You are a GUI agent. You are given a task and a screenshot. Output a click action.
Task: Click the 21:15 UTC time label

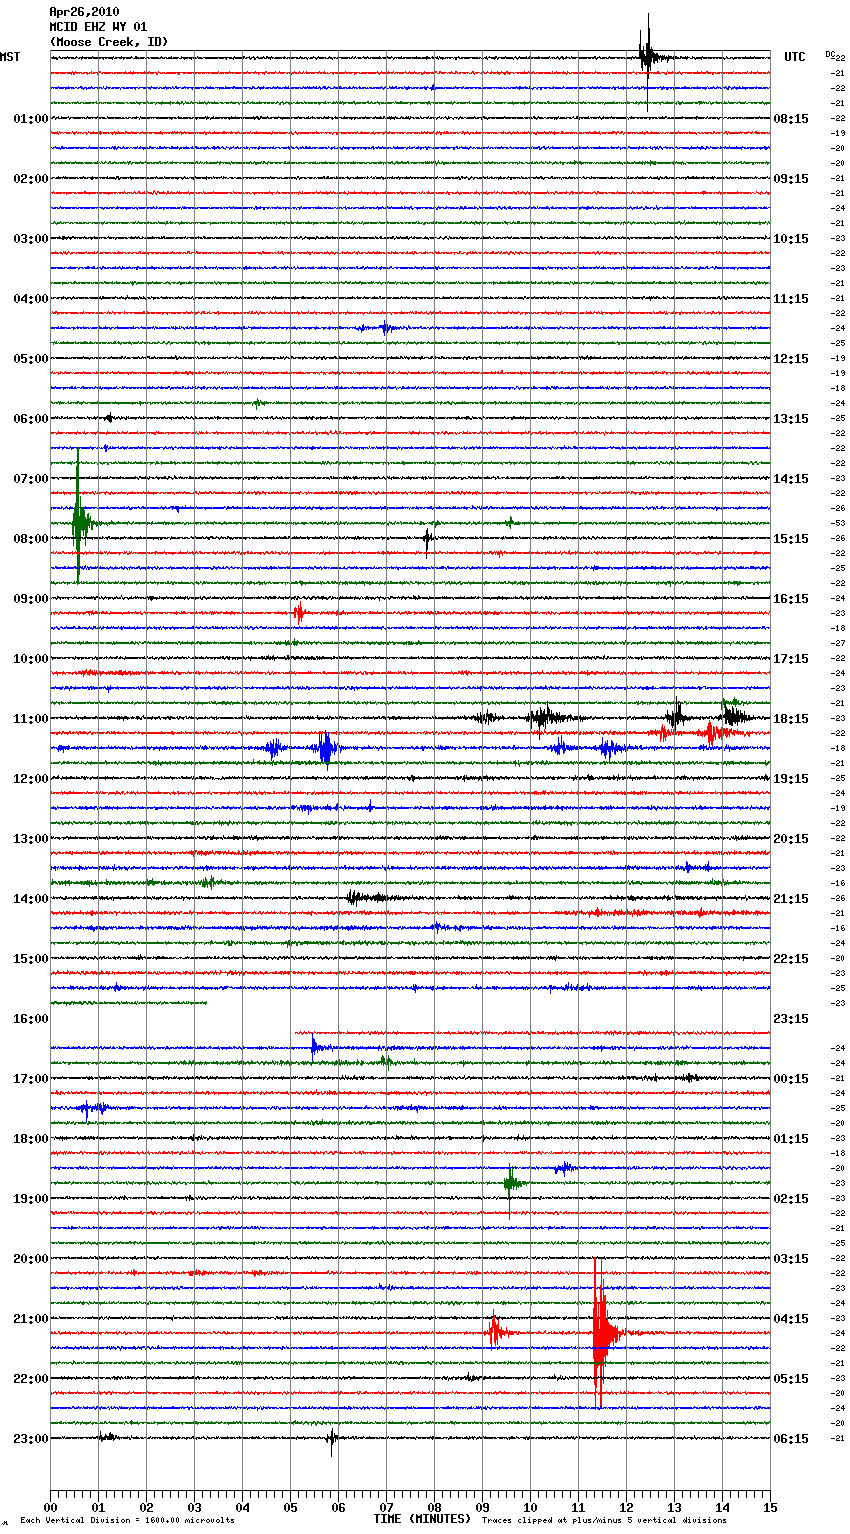(791, 899)
